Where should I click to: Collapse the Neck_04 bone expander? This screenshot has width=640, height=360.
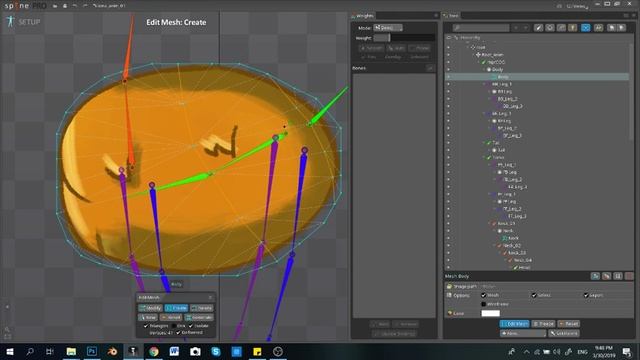click(x=505, y=260)
